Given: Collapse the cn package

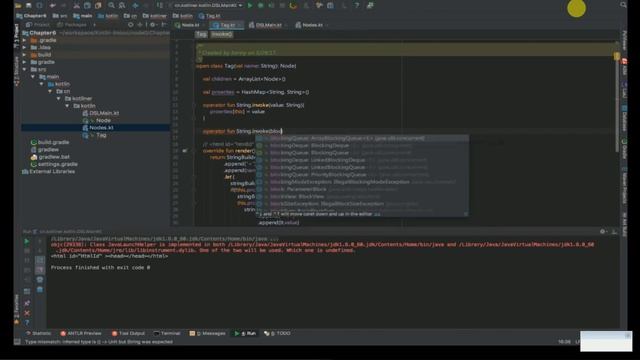Looking at the screenshot, I should click(x=51, y=91).
